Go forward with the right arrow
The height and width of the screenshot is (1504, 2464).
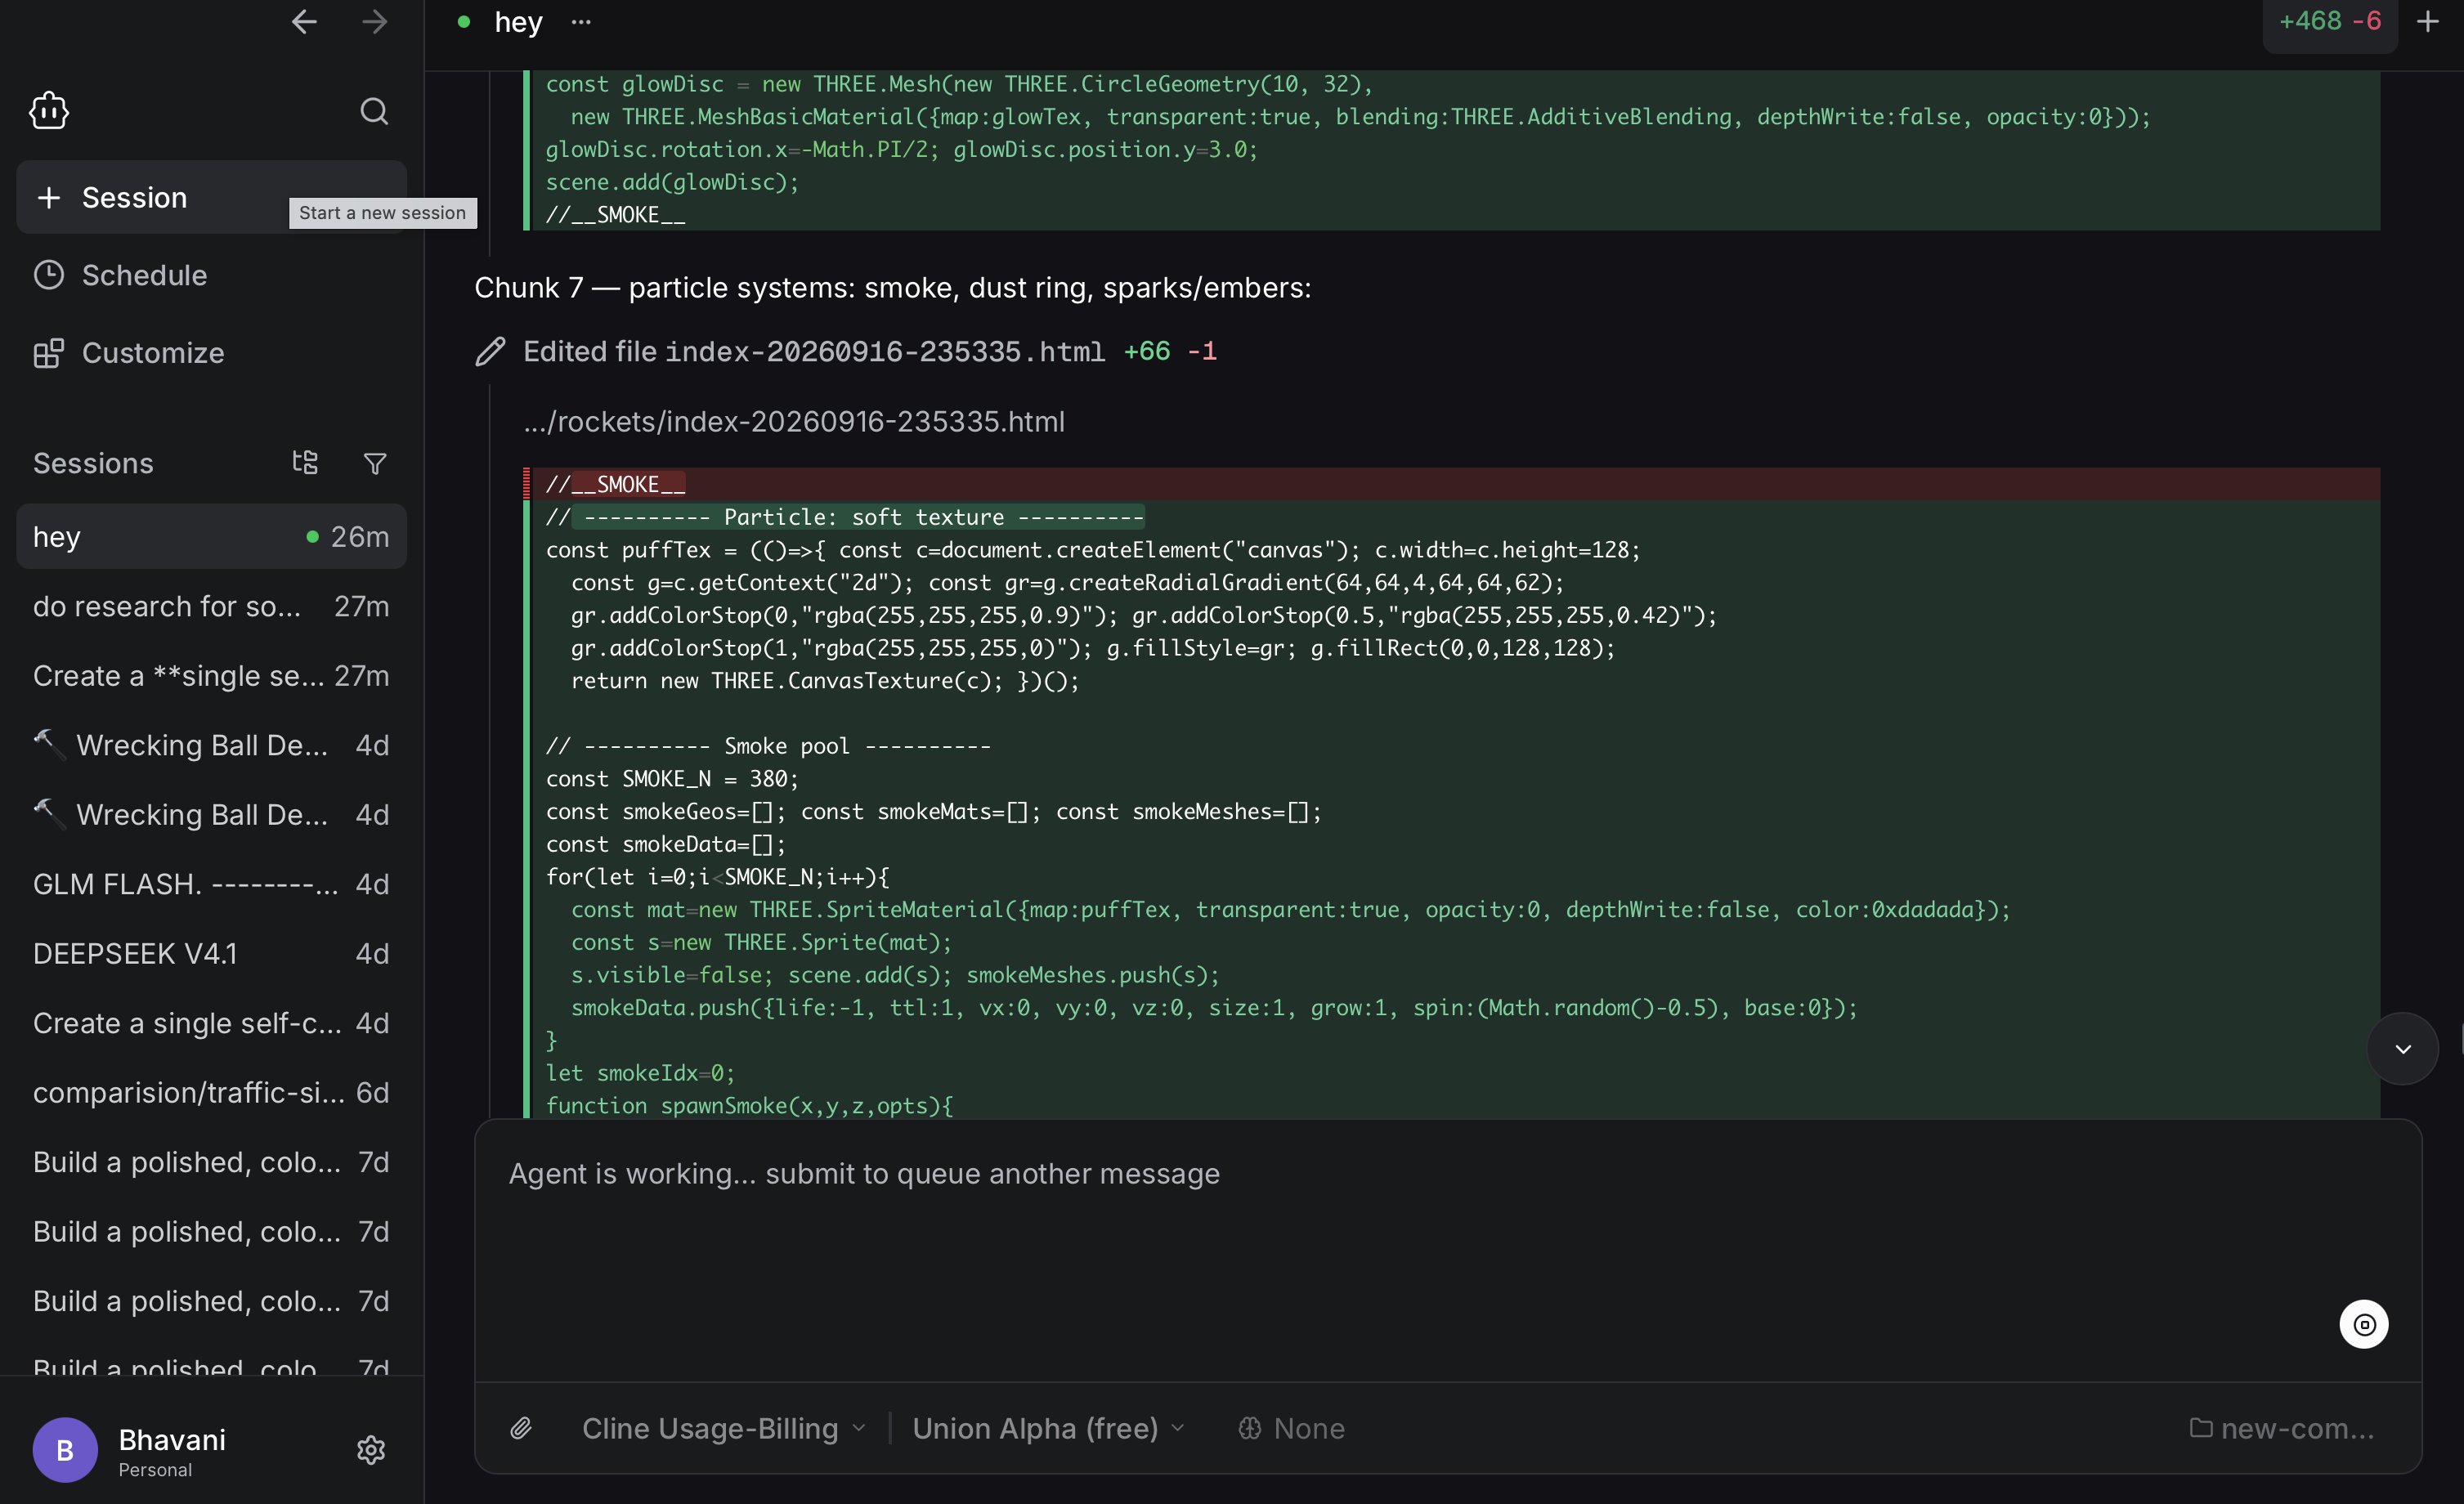pos(375,22)
